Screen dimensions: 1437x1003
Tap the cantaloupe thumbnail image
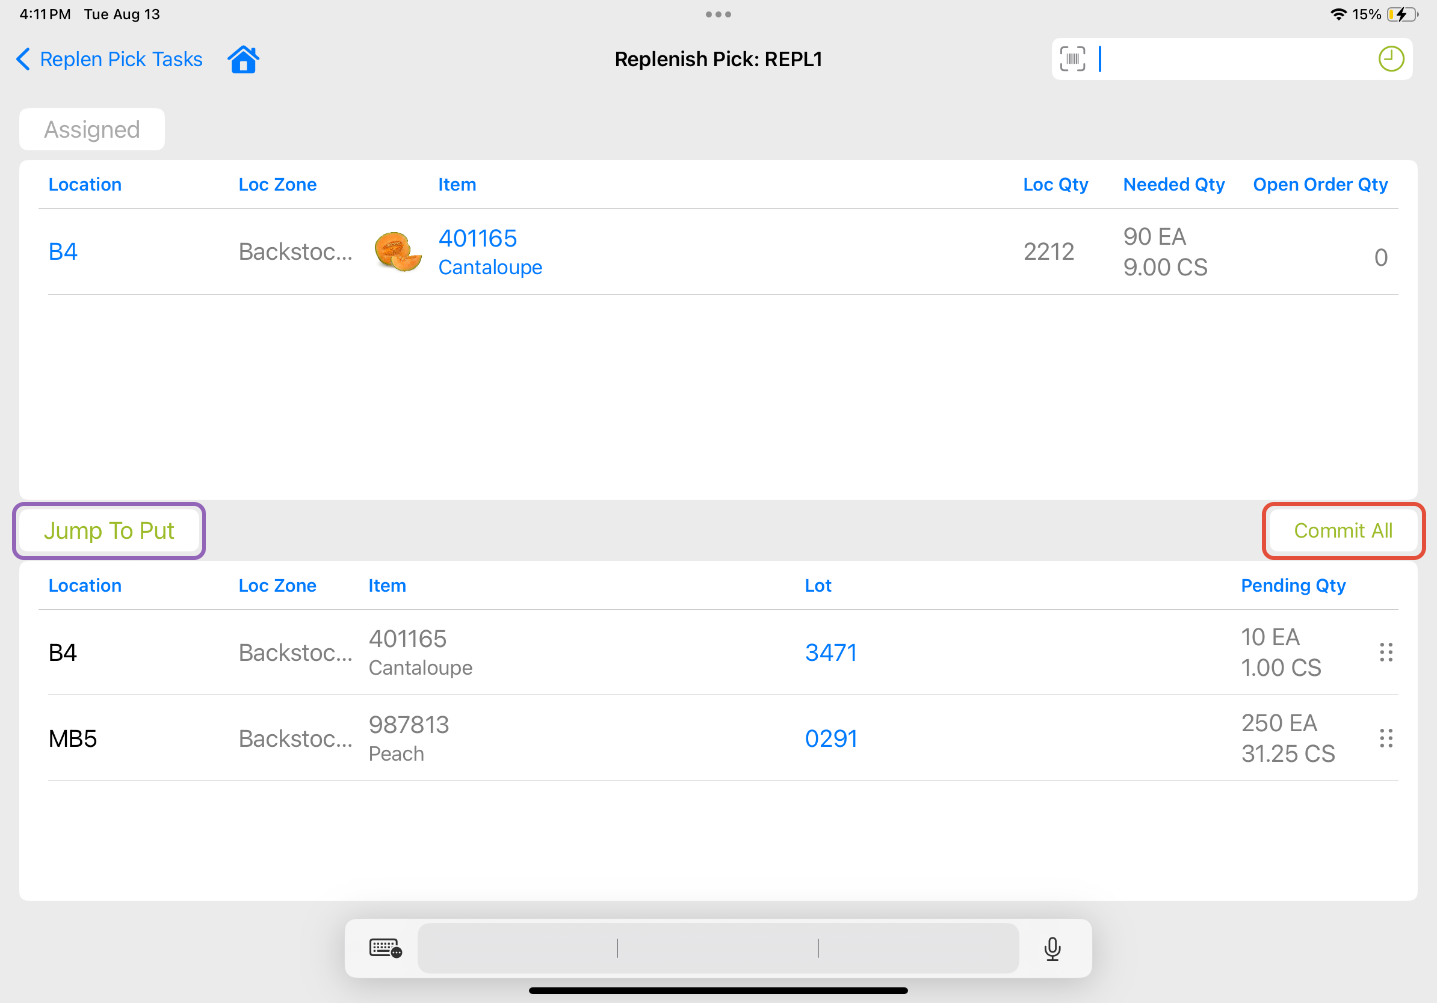point(398,252)
